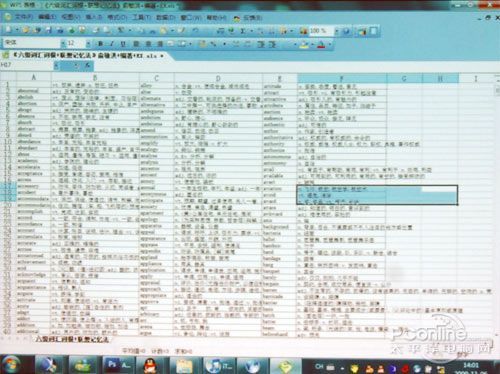Apply the red font color
Image resolution: width=500 pixels, height=374 pixels.
point(321,44)
